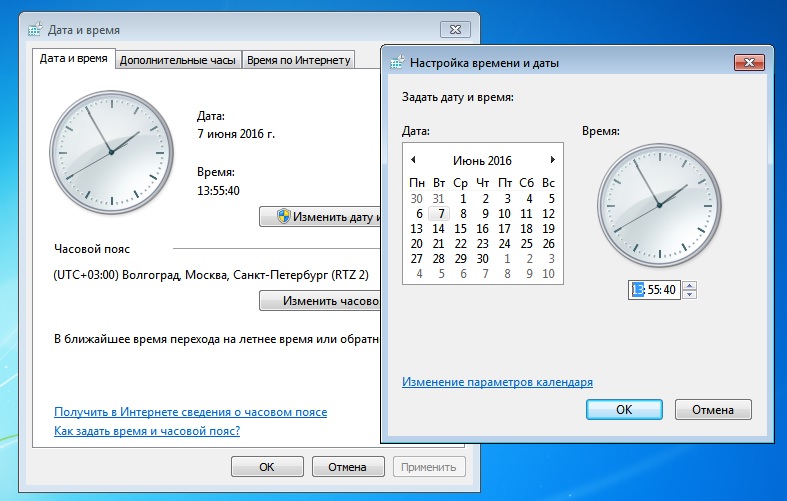Select June 22 in the calendar
This screenshot has height=501, width=787.
[x=460, y=244]
